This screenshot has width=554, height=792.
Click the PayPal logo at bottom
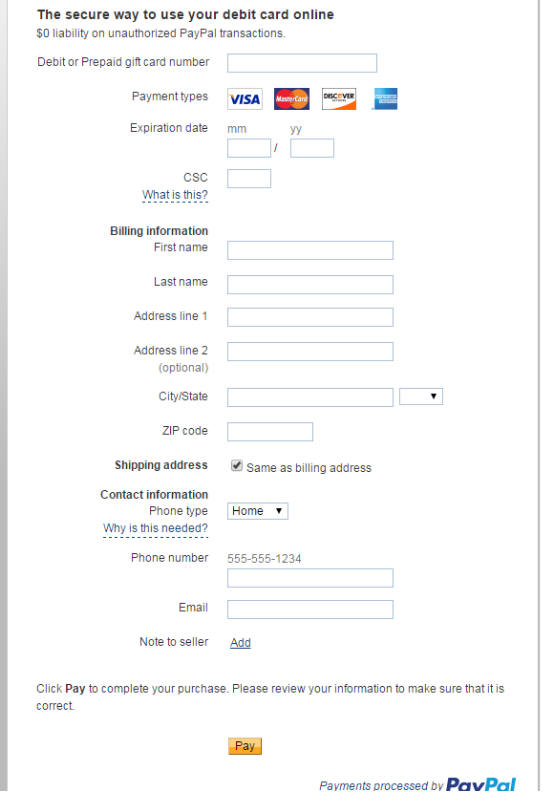pos(481,784)
